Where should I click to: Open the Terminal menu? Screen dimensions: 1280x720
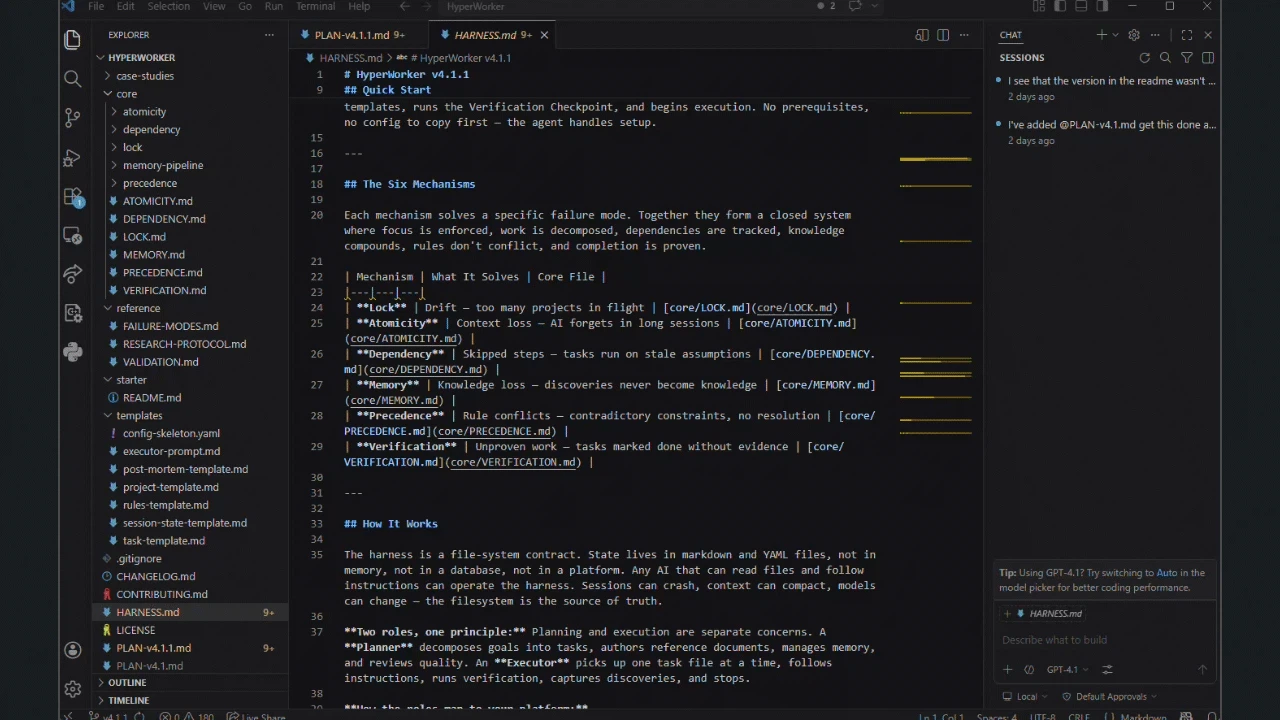tap(315, 7)
